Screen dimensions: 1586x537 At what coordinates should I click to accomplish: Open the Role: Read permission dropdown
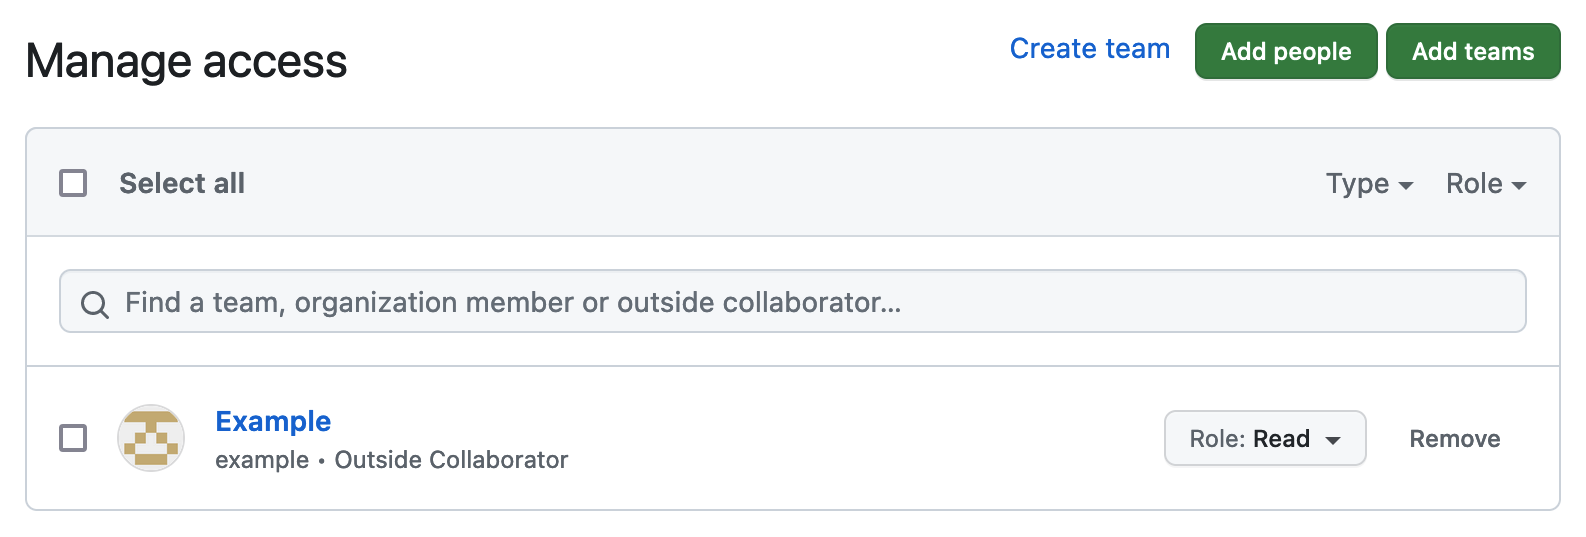pos(1265,438)
